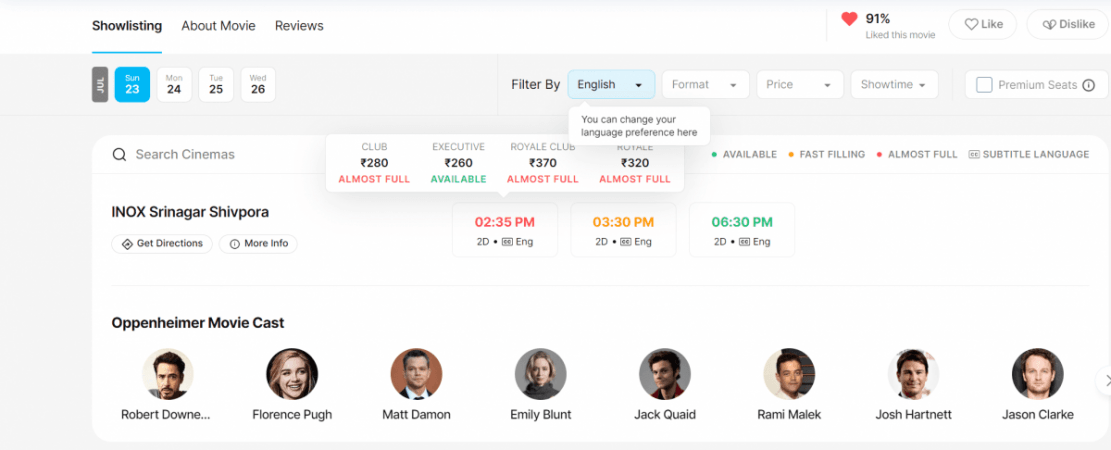Click More Info for INOX Srinagar
The height and width of the screenshot is (450, 1111).
click(x=259, y=244)
